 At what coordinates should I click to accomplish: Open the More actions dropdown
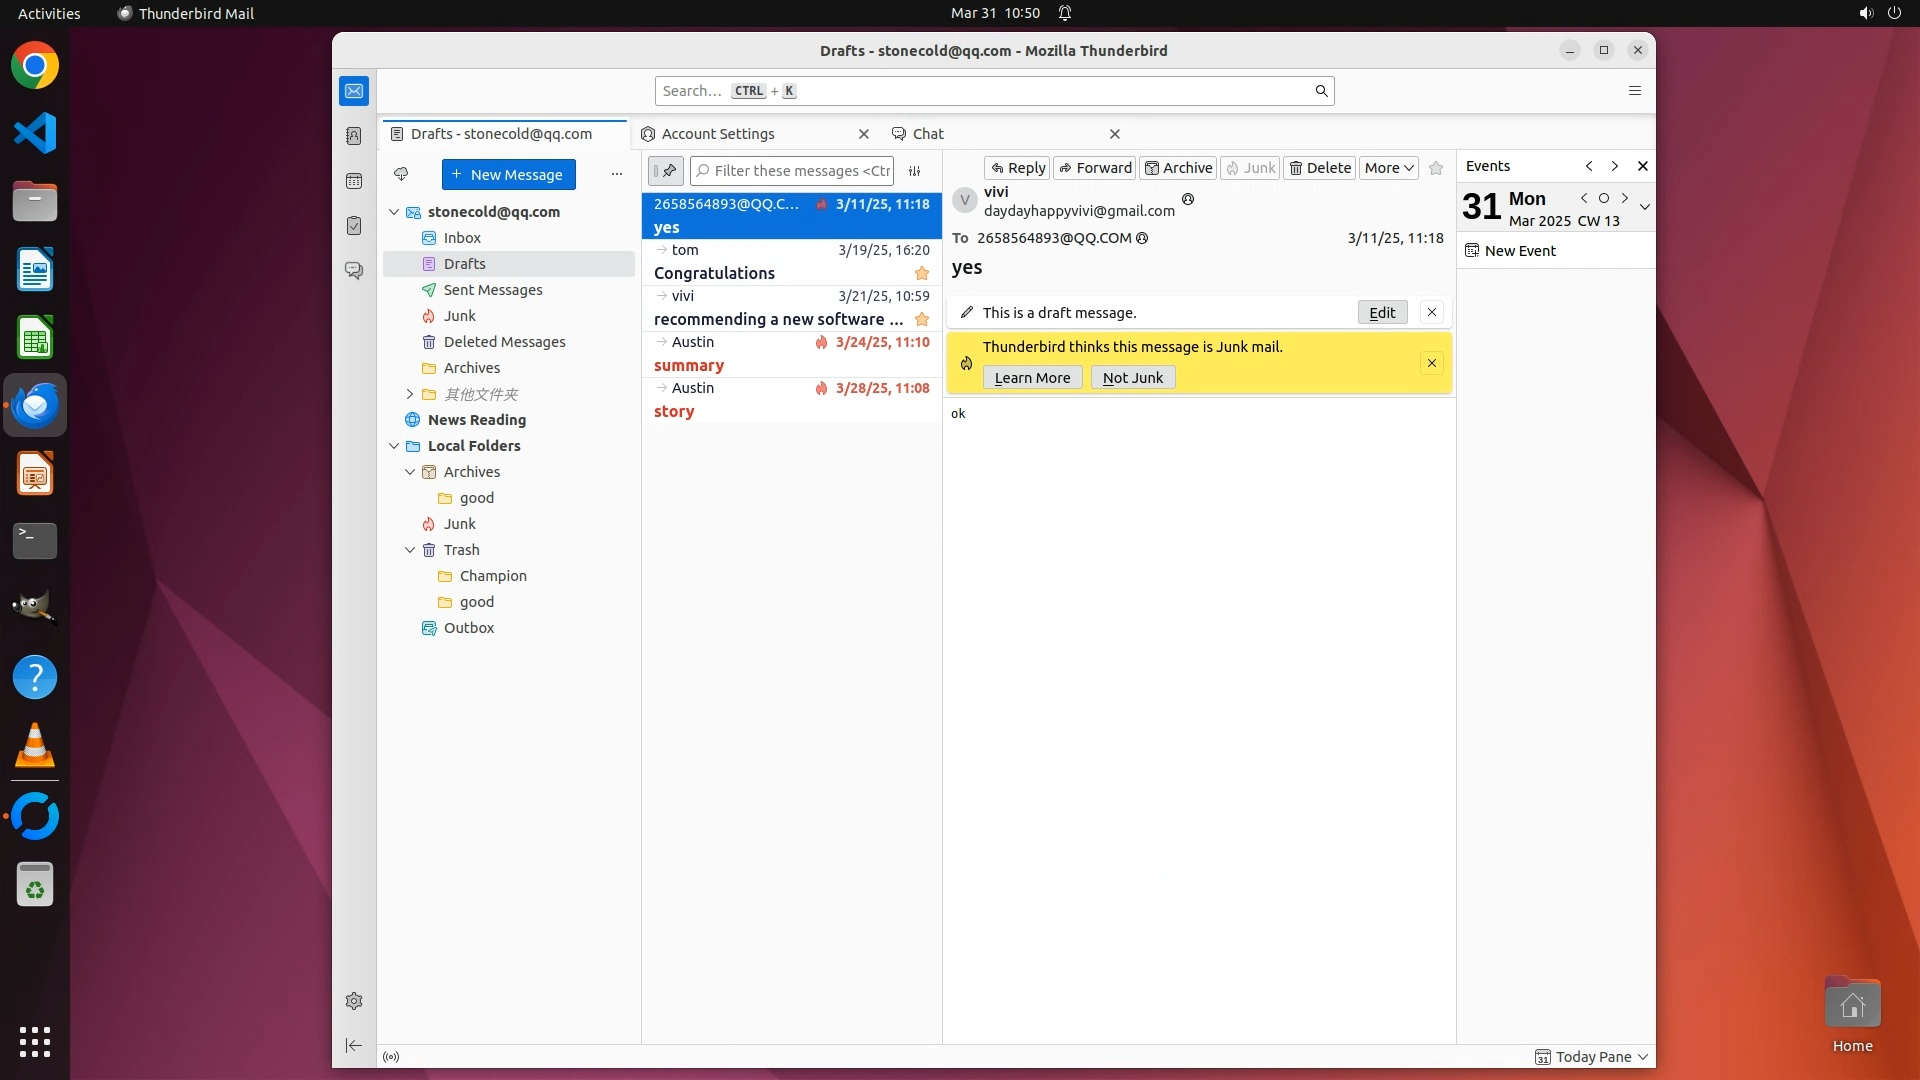tap(1388, 168)
